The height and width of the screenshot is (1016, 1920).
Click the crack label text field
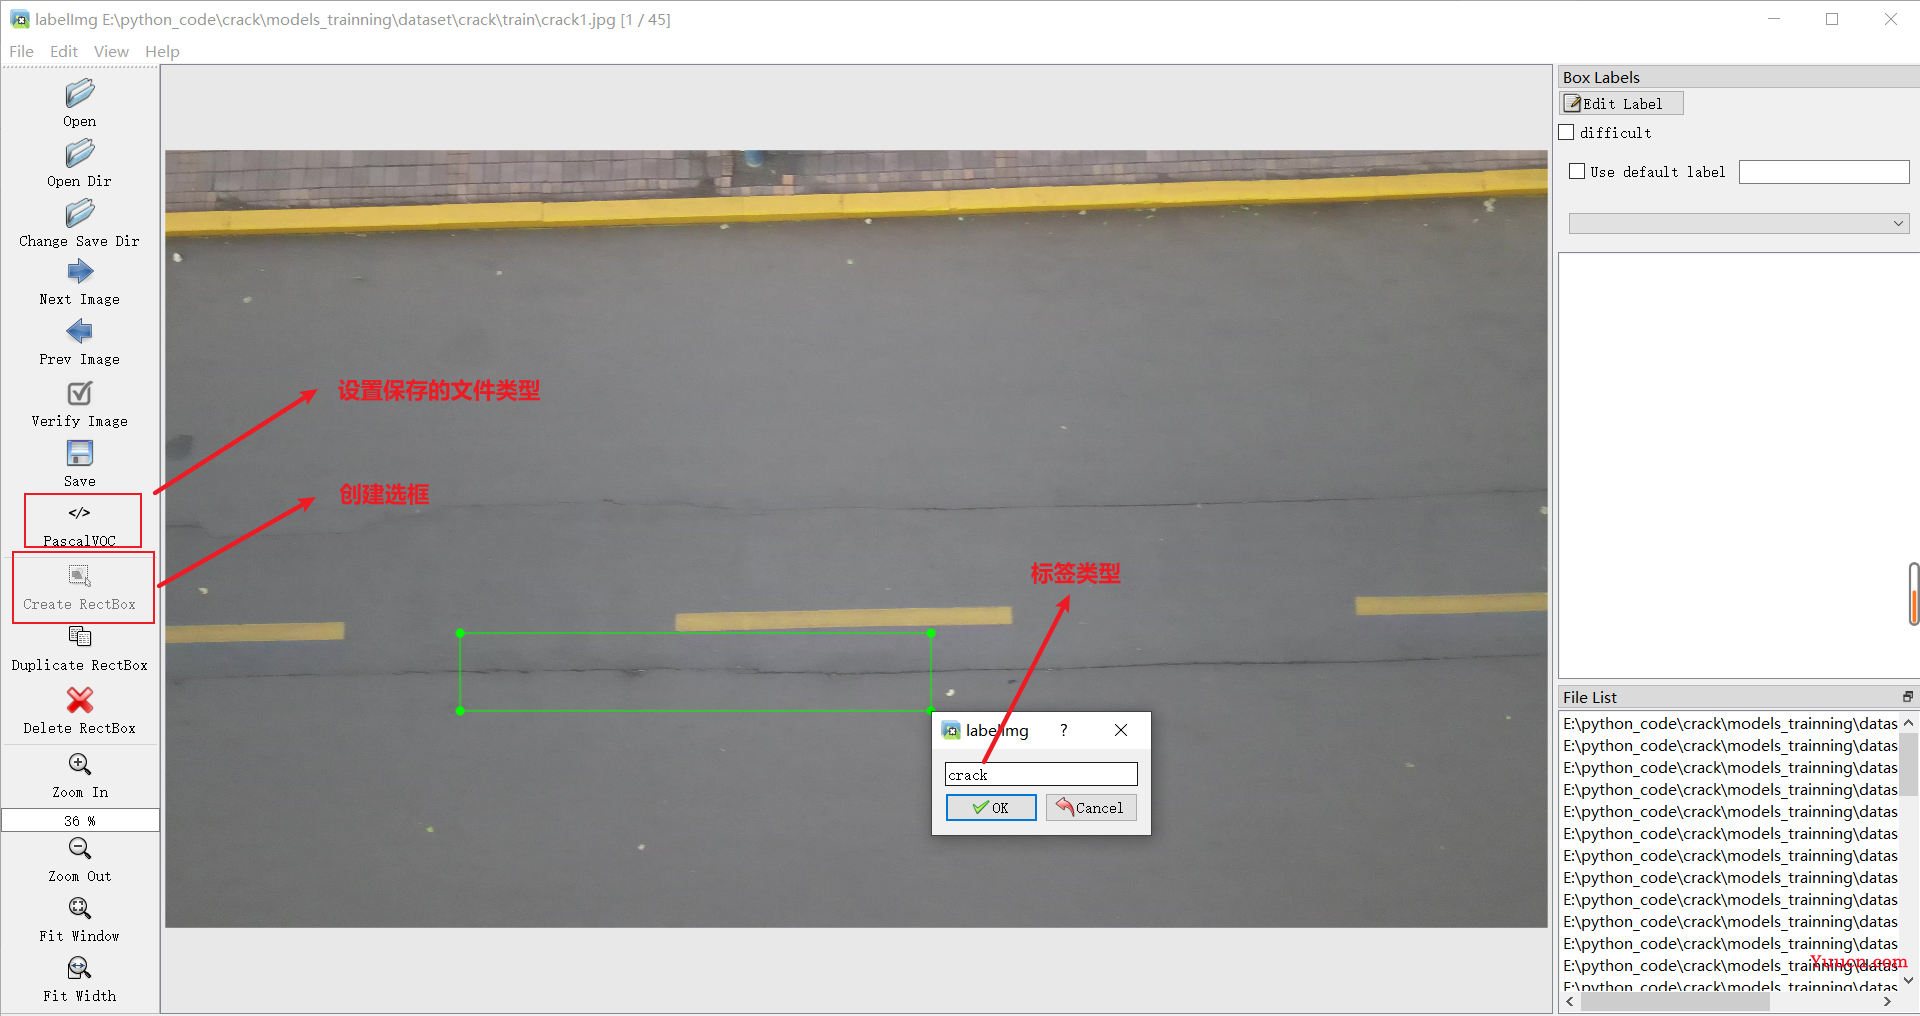[x=1041, y=774]
